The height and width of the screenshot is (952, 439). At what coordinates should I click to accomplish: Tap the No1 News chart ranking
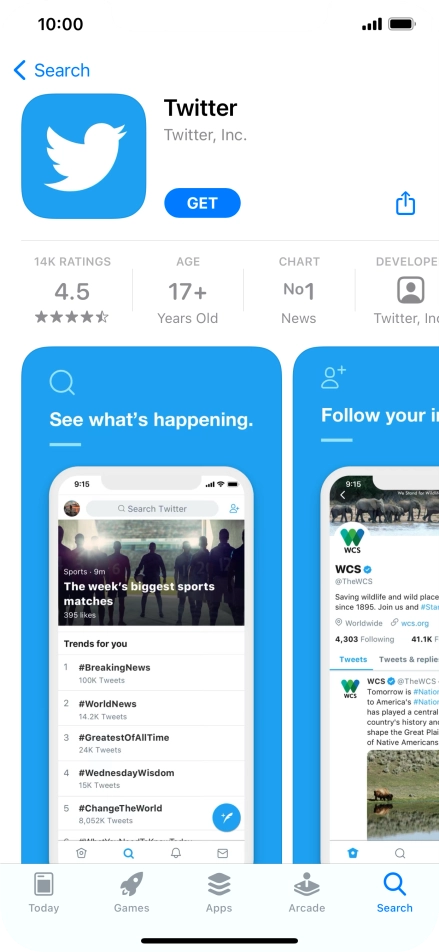[299, 290]
